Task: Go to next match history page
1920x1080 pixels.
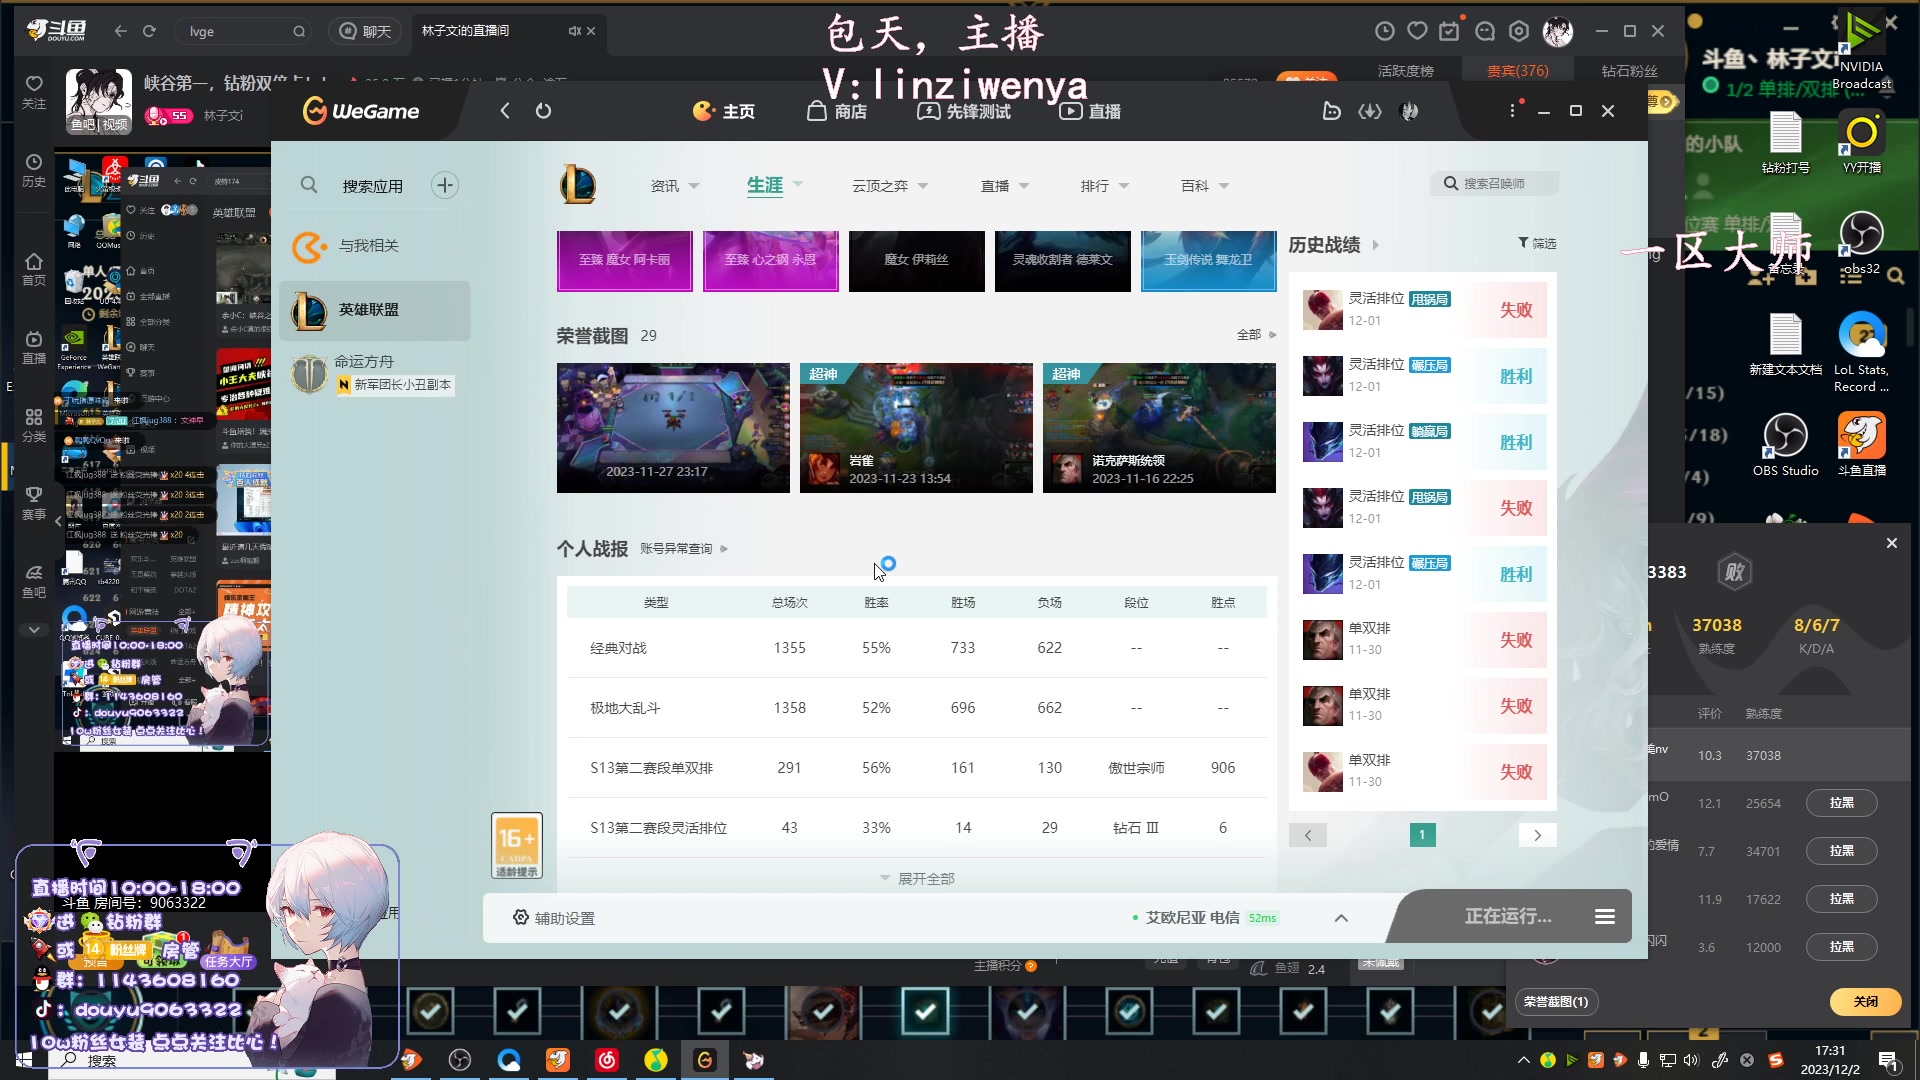Action: click(1537, 835)
